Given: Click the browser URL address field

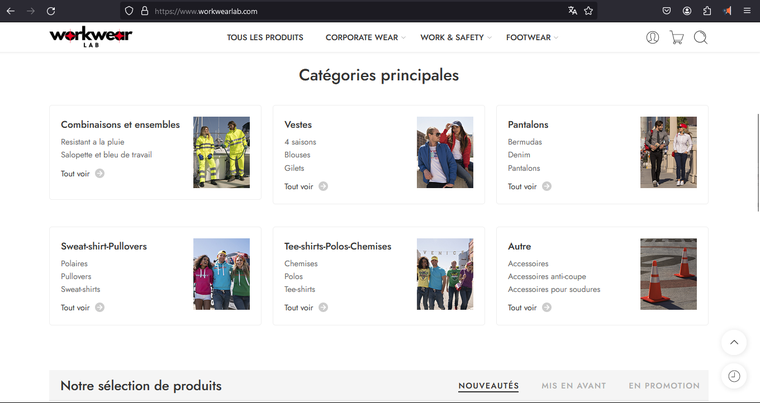Looking at the screenshot, I should click(x=359, y=11).
